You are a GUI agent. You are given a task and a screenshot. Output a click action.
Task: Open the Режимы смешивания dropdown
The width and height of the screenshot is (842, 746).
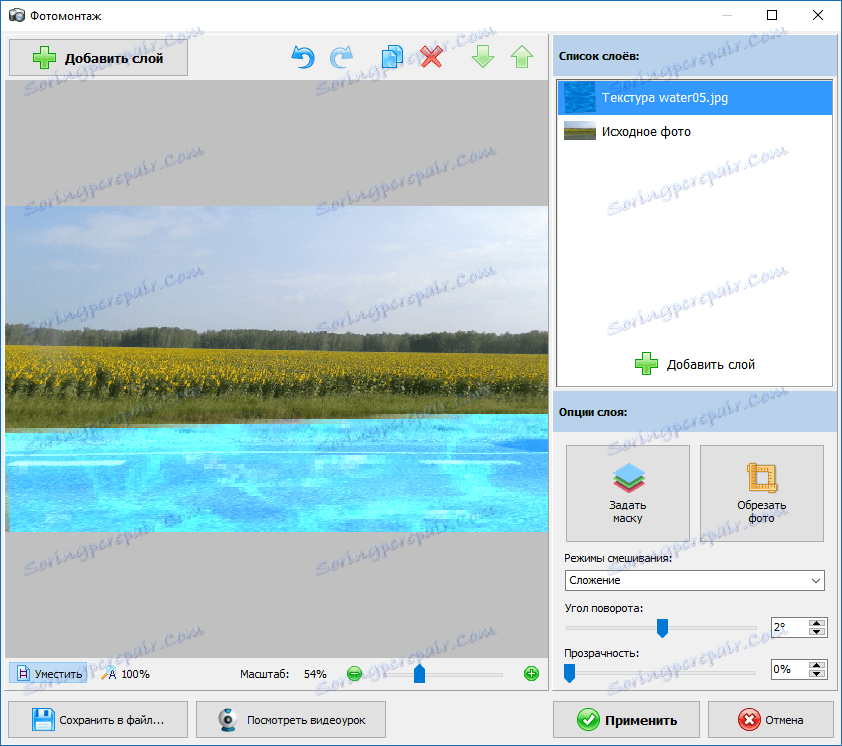tap(694, 581)
